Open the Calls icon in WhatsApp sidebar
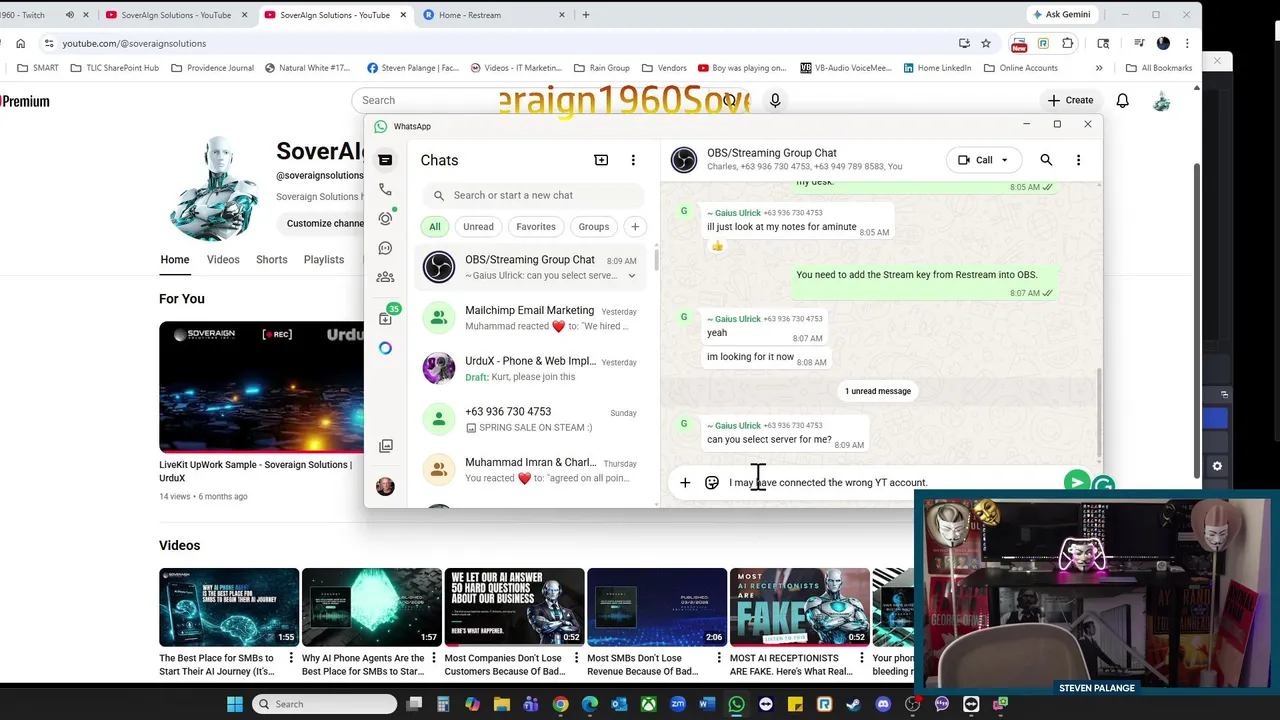This screenshot has width=1280, height=720. [x=385, y=189]
